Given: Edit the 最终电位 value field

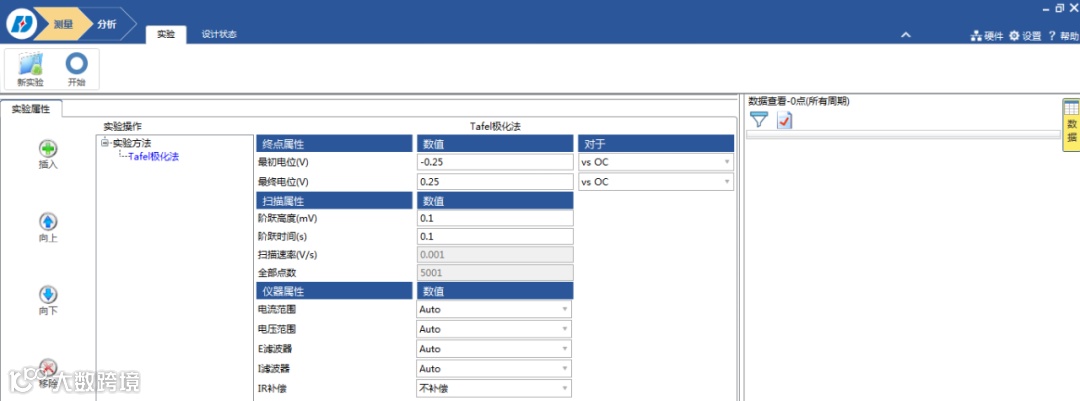Looking at the screenshot, I should click(x=495, y=182).
